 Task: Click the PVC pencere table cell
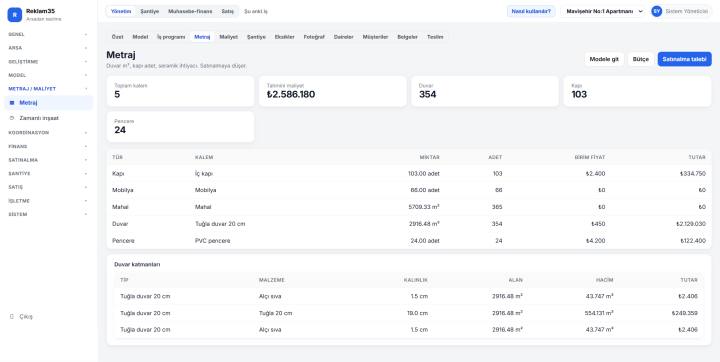point(213,241)
